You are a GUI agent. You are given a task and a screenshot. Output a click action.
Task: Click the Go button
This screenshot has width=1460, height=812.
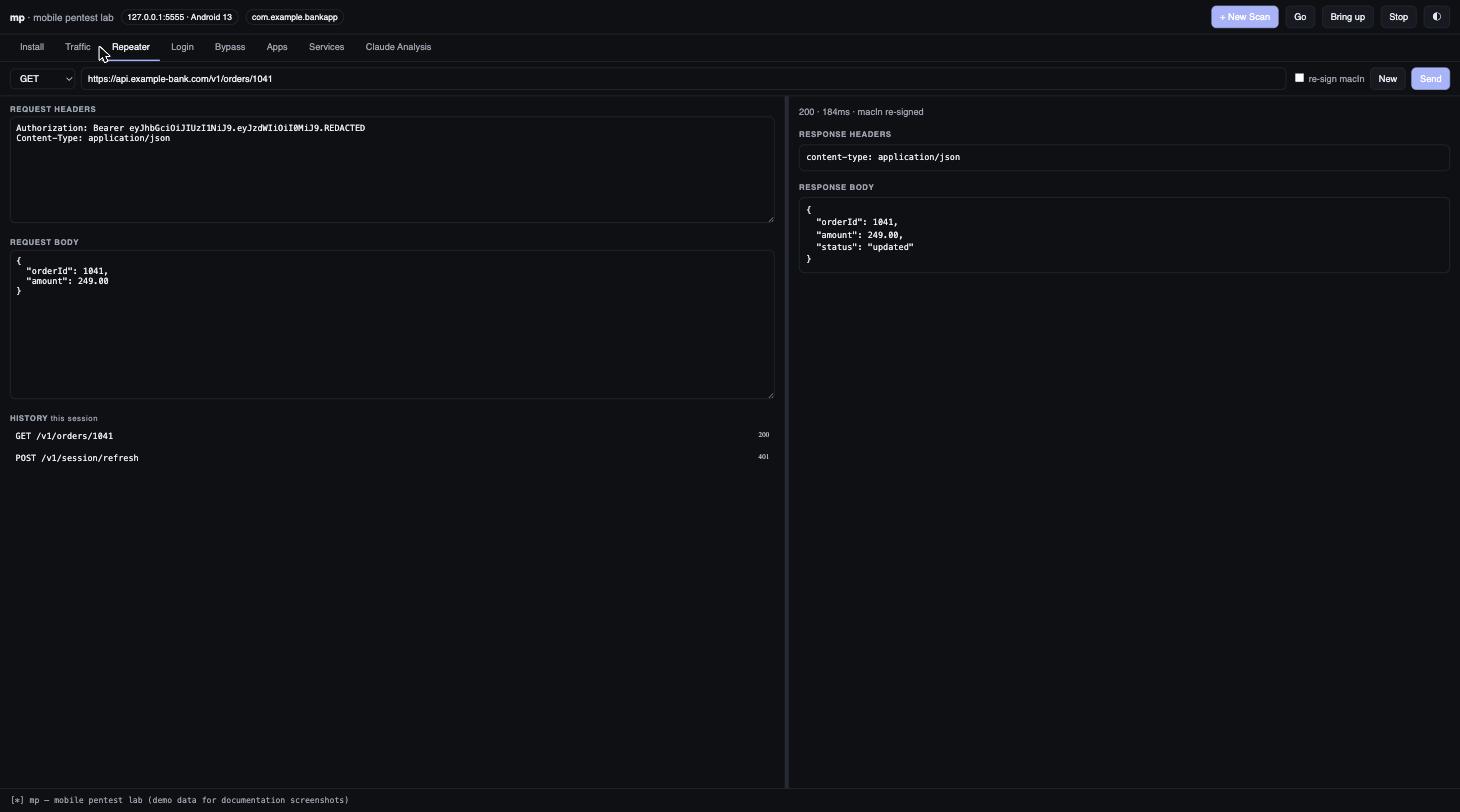(1300, 17)
